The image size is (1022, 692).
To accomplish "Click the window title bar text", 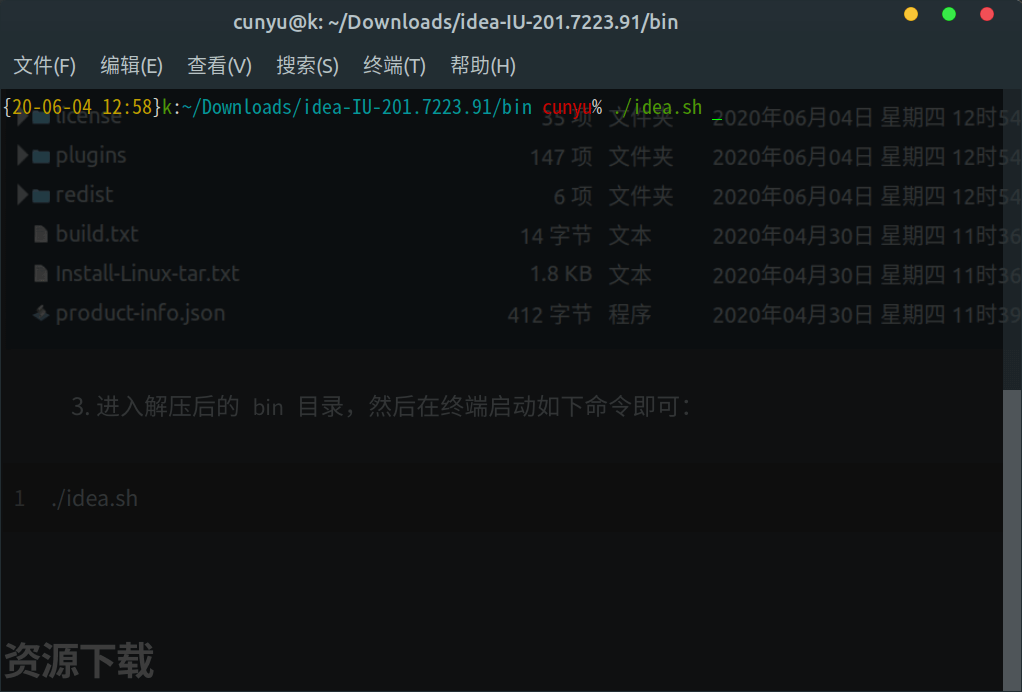I will click(456, 22).
